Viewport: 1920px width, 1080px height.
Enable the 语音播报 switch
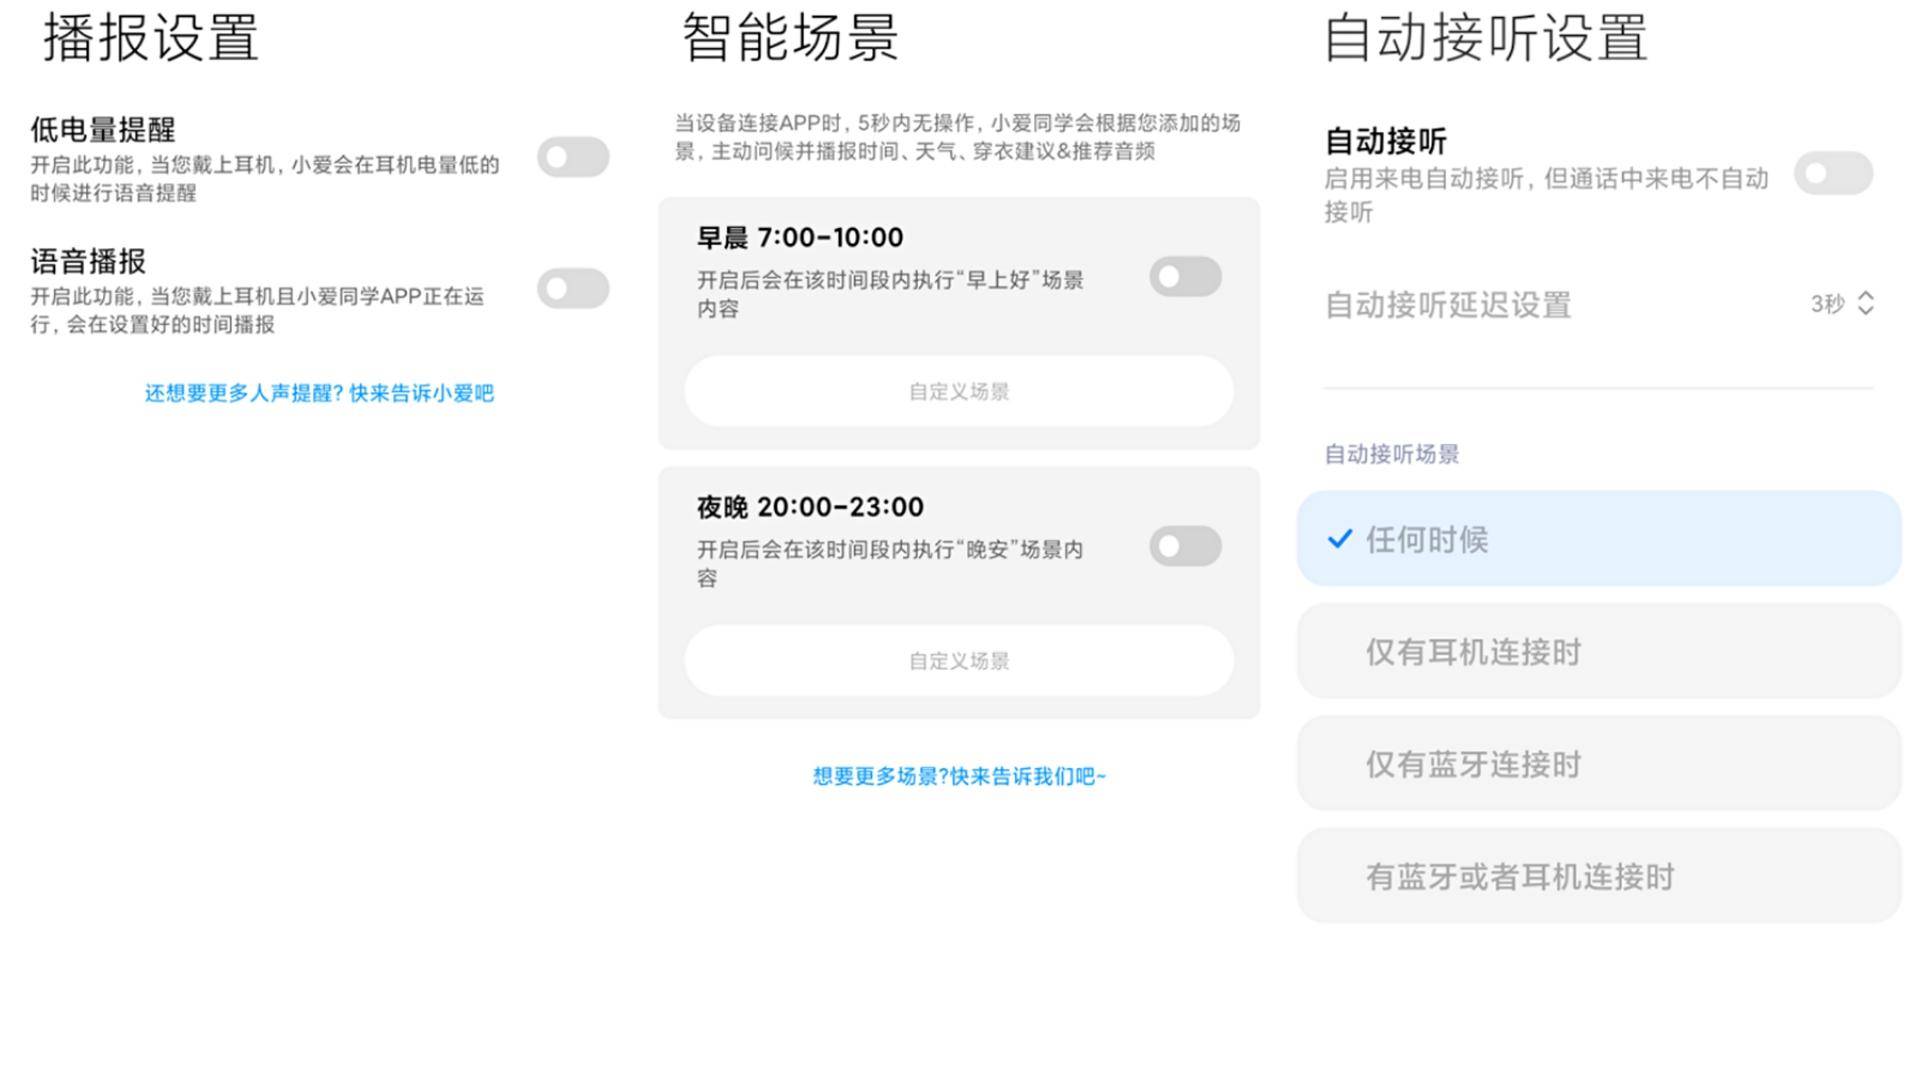point(572,288)
